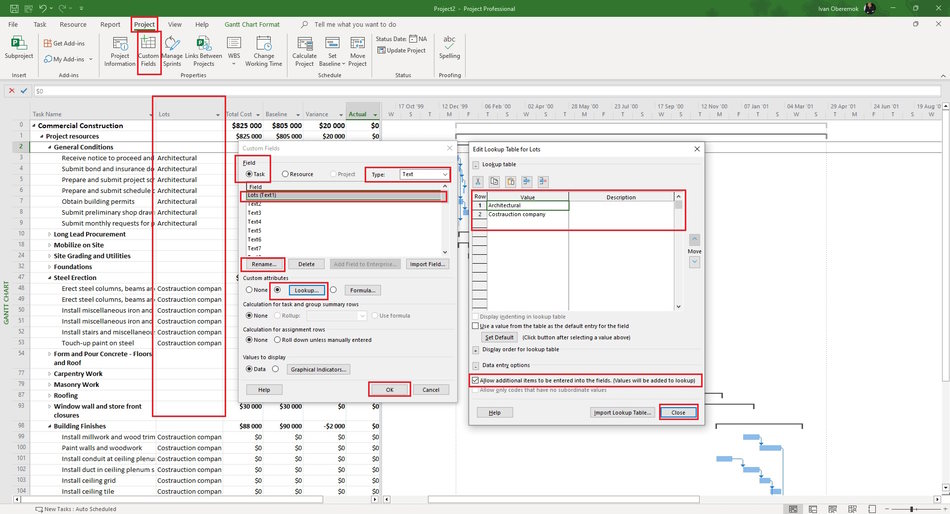Select None under Custom attributes
The width and height of the screenshot is (950, 514).
pos(249,290)
